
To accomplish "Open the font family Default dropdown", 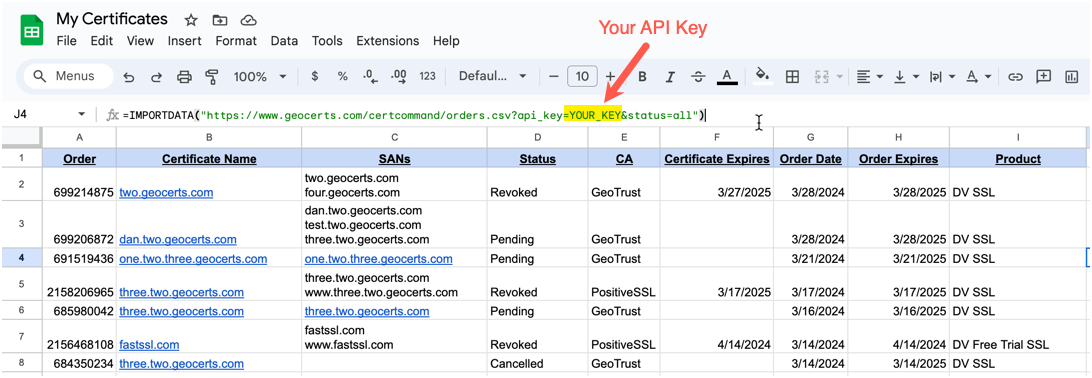I will (x=492, y=77).
